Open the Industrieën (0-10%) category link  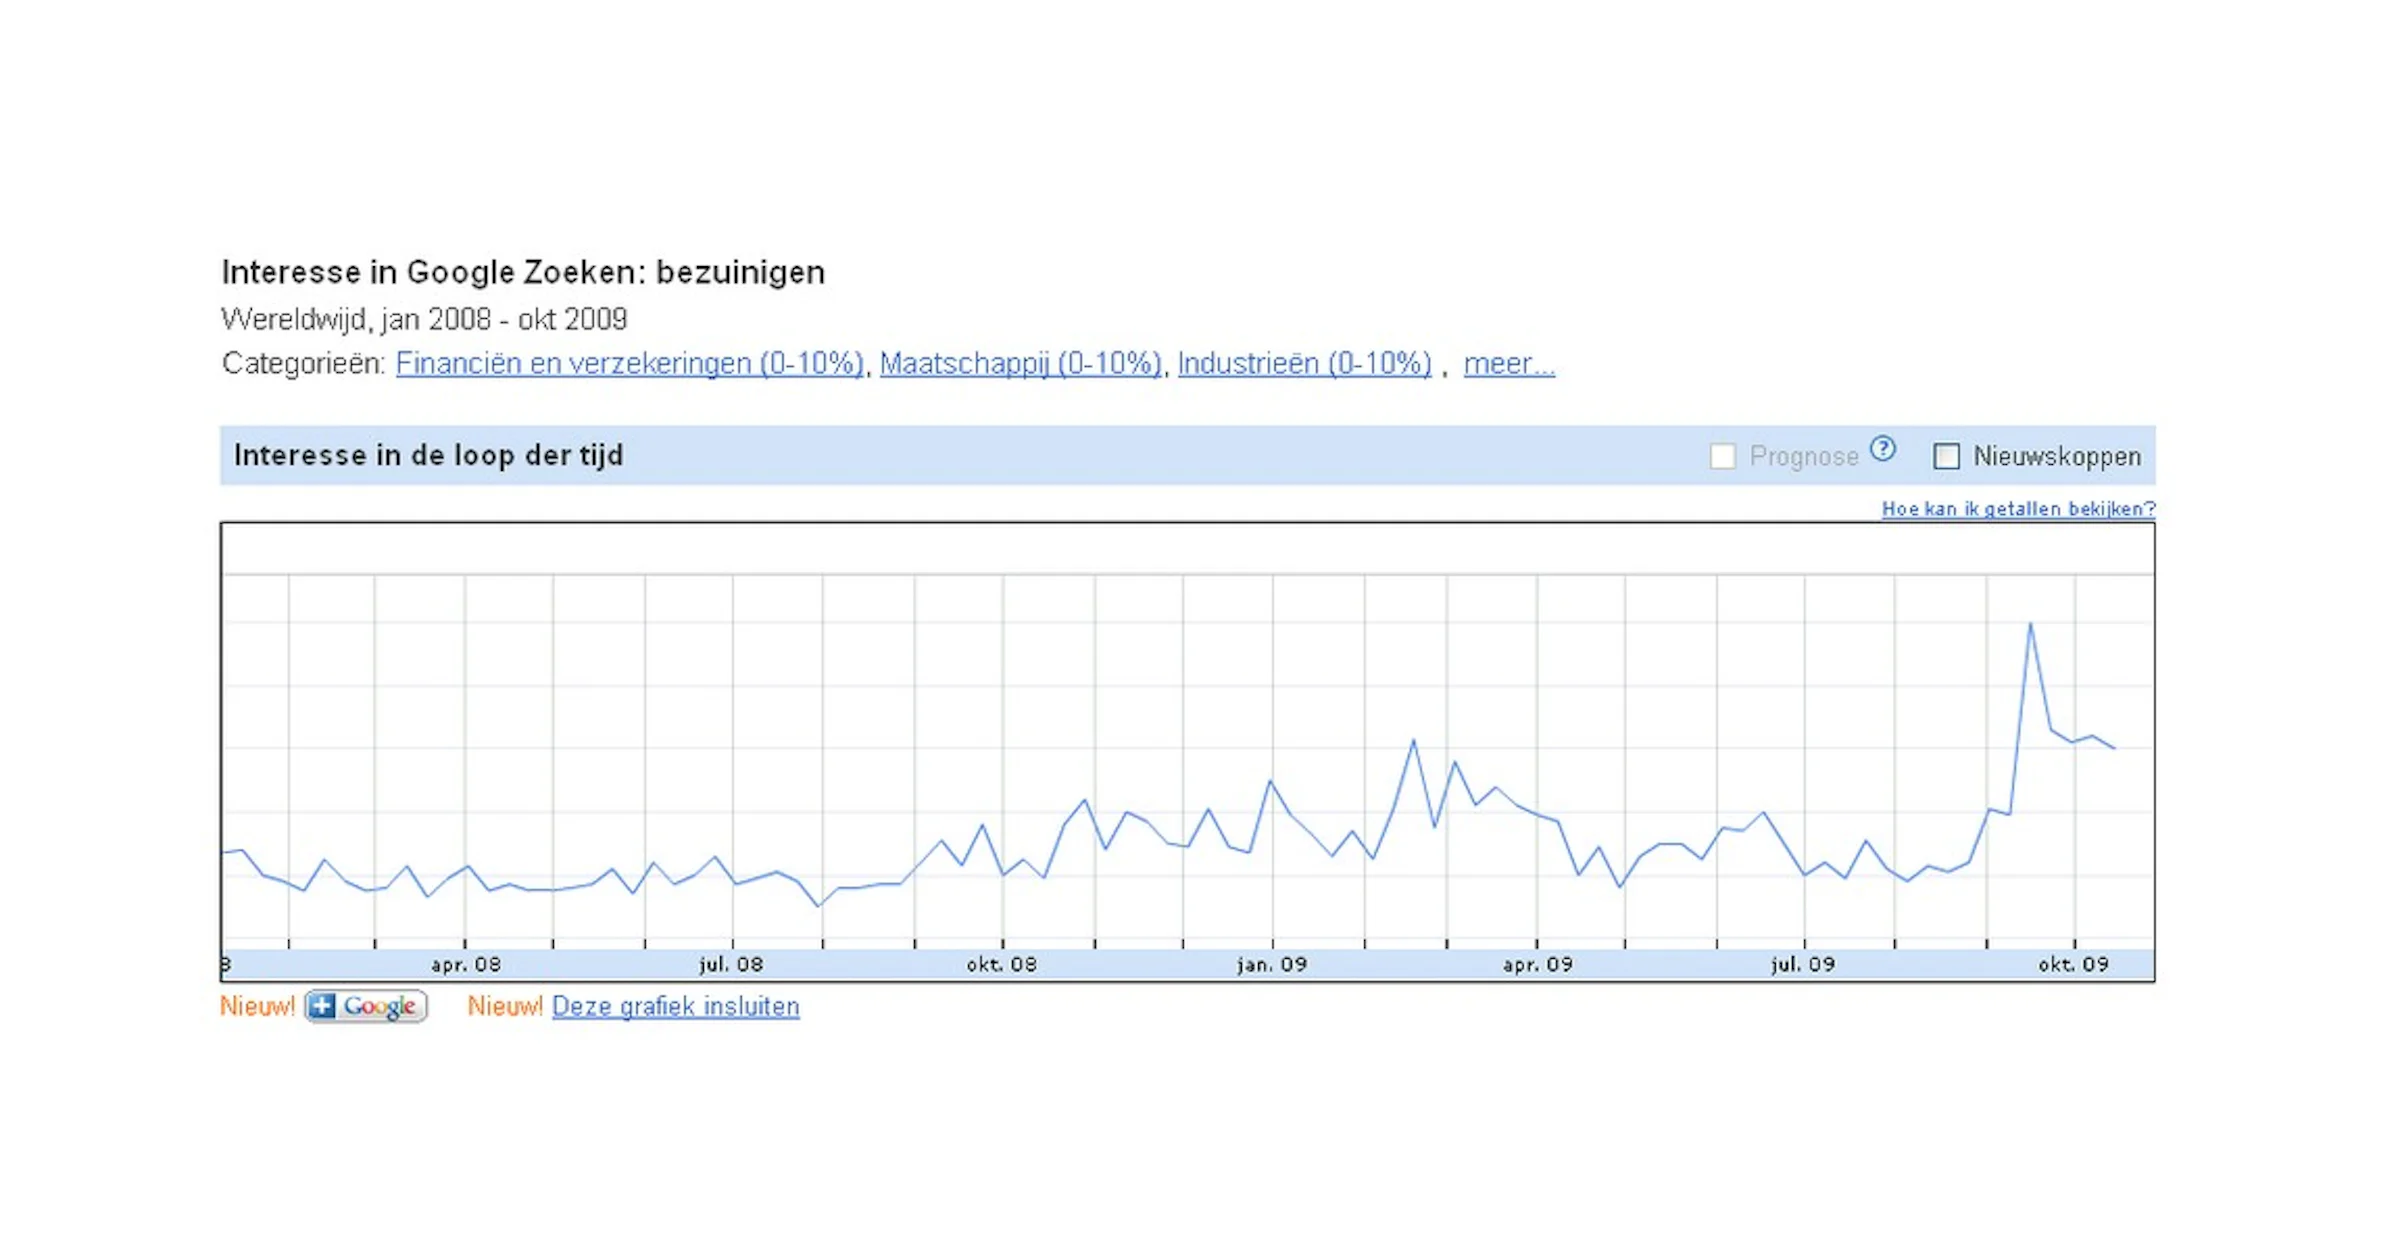click(x=1304, y=363)
